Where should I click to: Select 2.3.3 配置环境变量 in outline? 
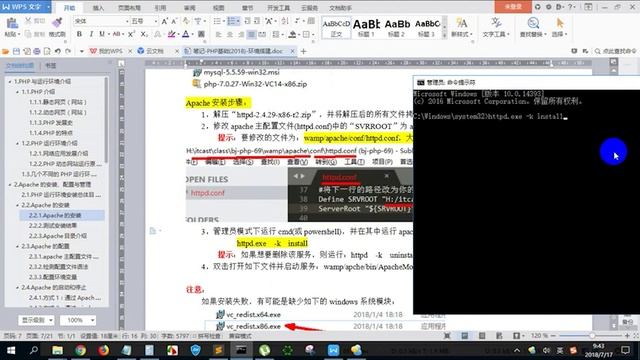pos(53,277)
